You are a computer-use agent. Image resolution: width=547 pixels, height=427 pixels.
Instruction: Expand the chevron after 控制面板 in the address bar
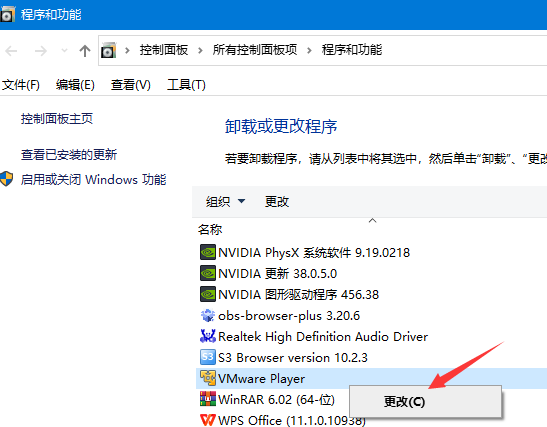tap(200, 51)
